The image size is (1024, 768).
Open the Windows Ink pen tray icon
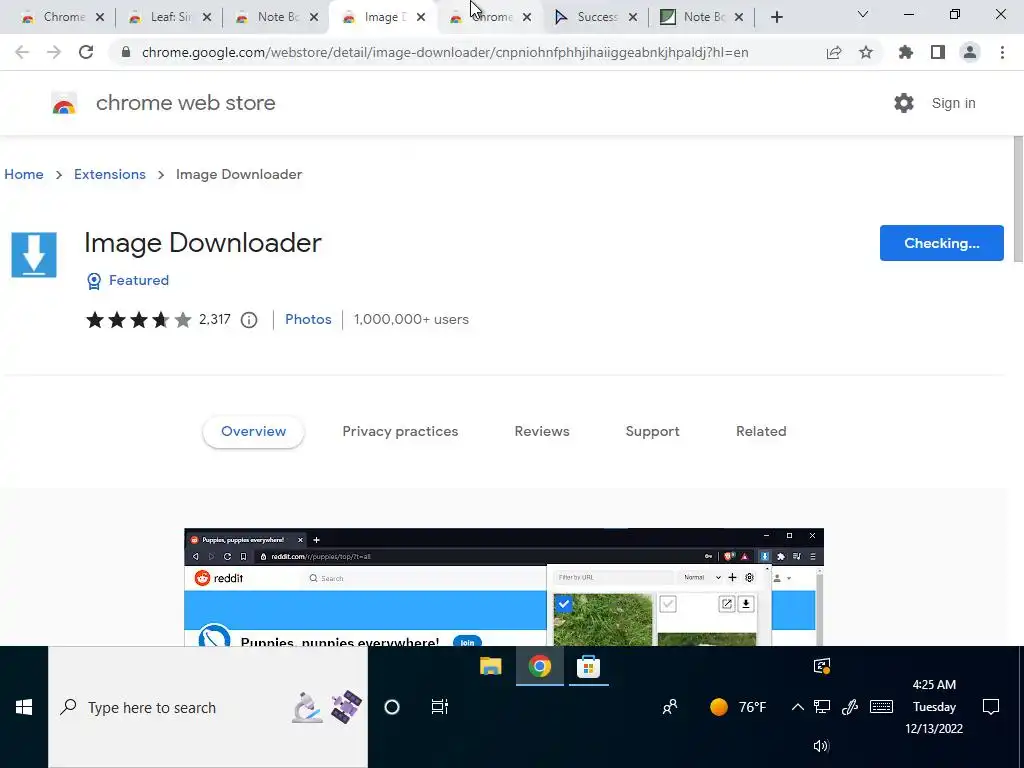coord(850,707)
